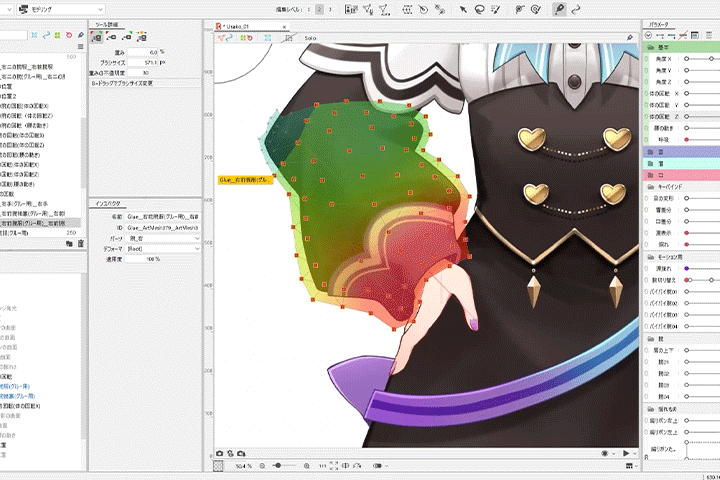Click the first target-circle tool icon in toolbar
Screen dimensions: 720x480
coord(519,9)
